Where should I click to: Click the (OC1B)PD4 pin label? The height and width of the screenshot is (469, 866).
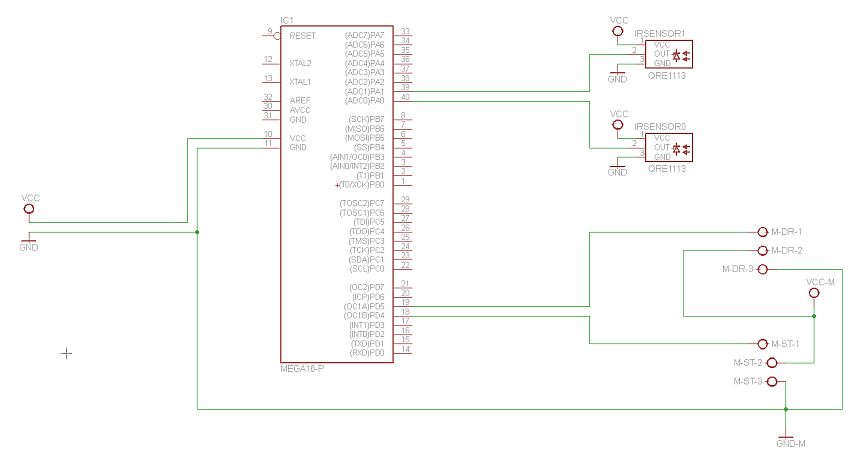pos(364,316)
